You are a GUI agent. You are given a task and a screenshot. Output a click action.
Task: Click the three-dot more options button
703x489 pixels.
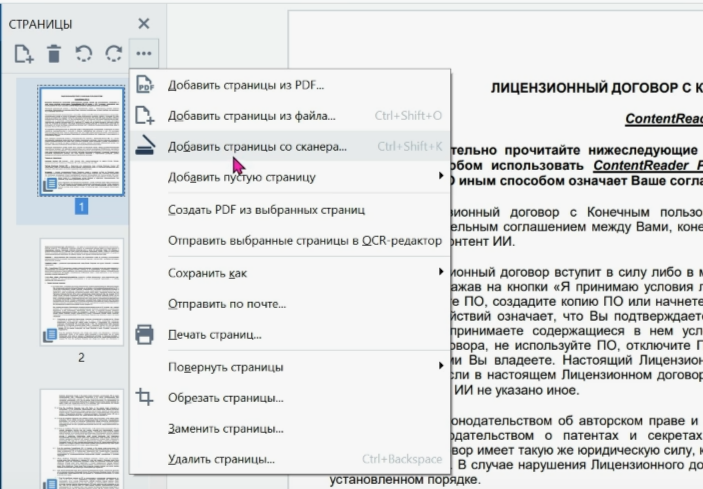(143, 54)
